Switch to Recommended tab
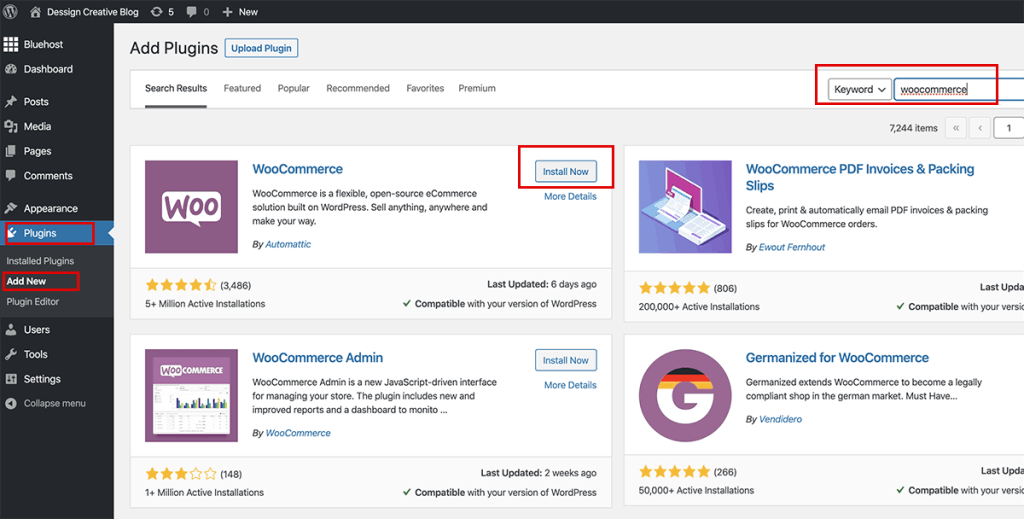This screenshot has width=1024, height=519. [x=358, y=88]
